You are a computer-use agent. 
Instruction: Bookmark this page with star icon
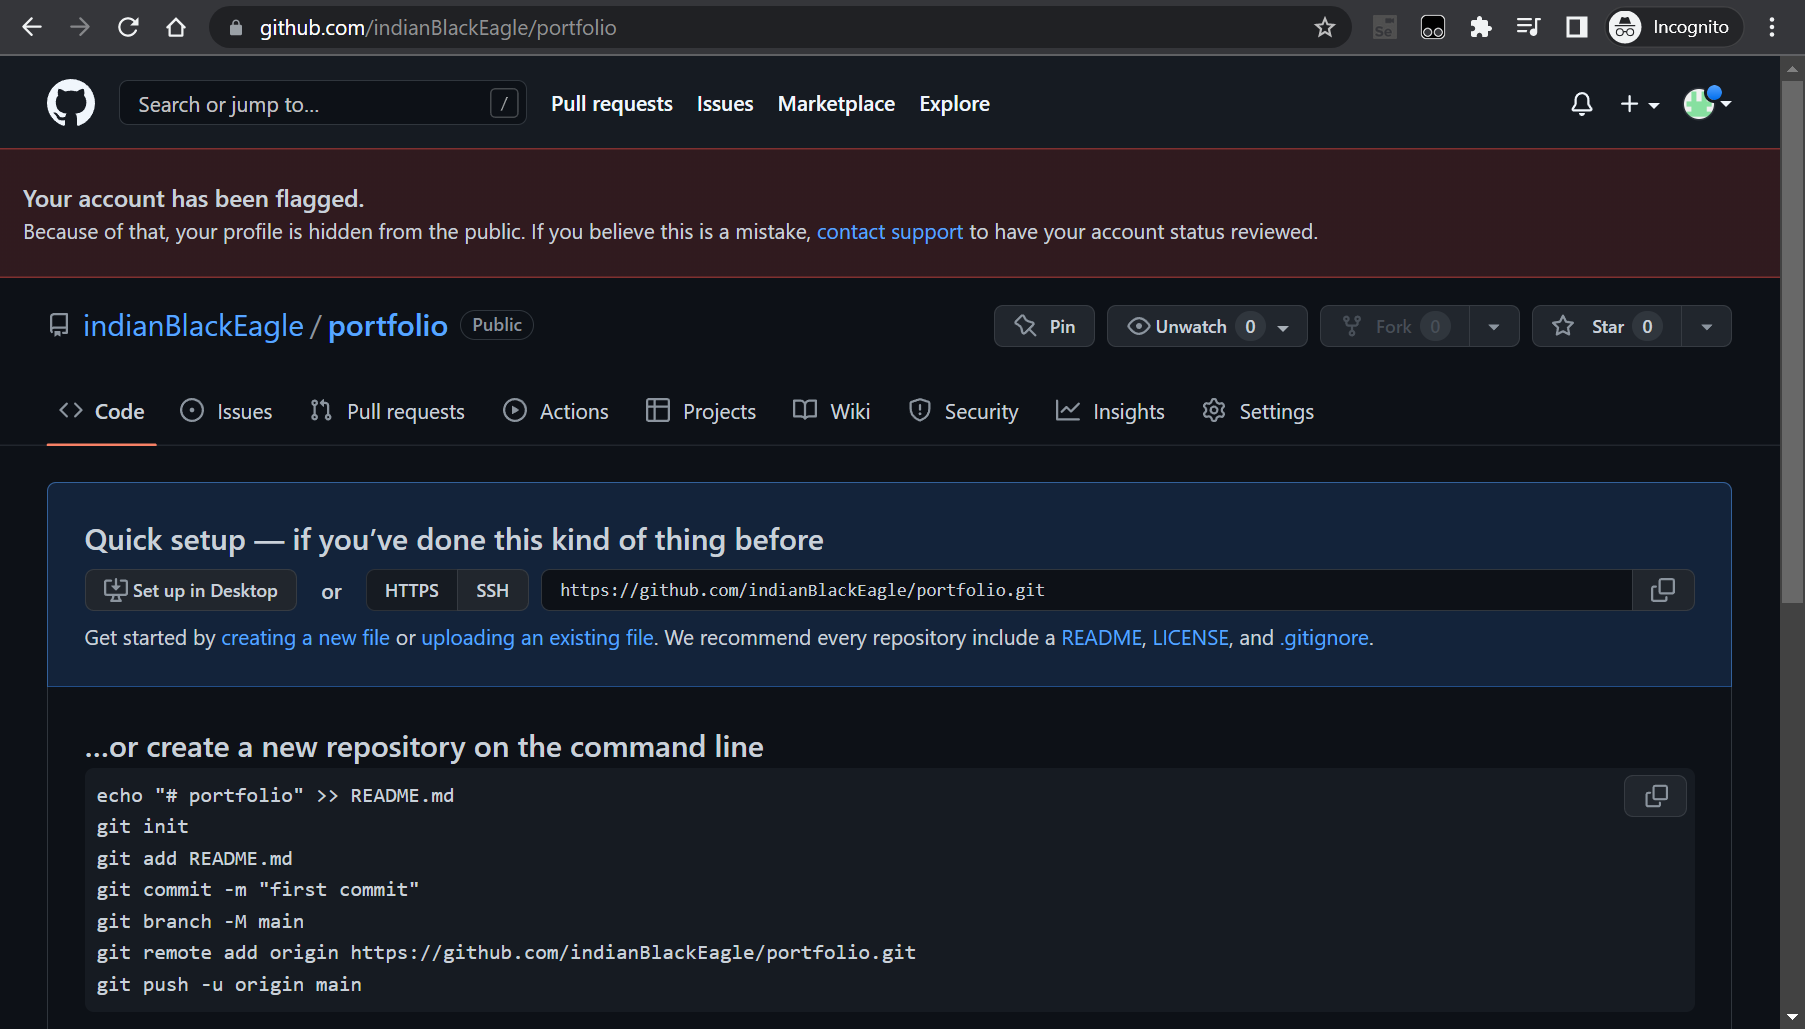point(1325,27)
